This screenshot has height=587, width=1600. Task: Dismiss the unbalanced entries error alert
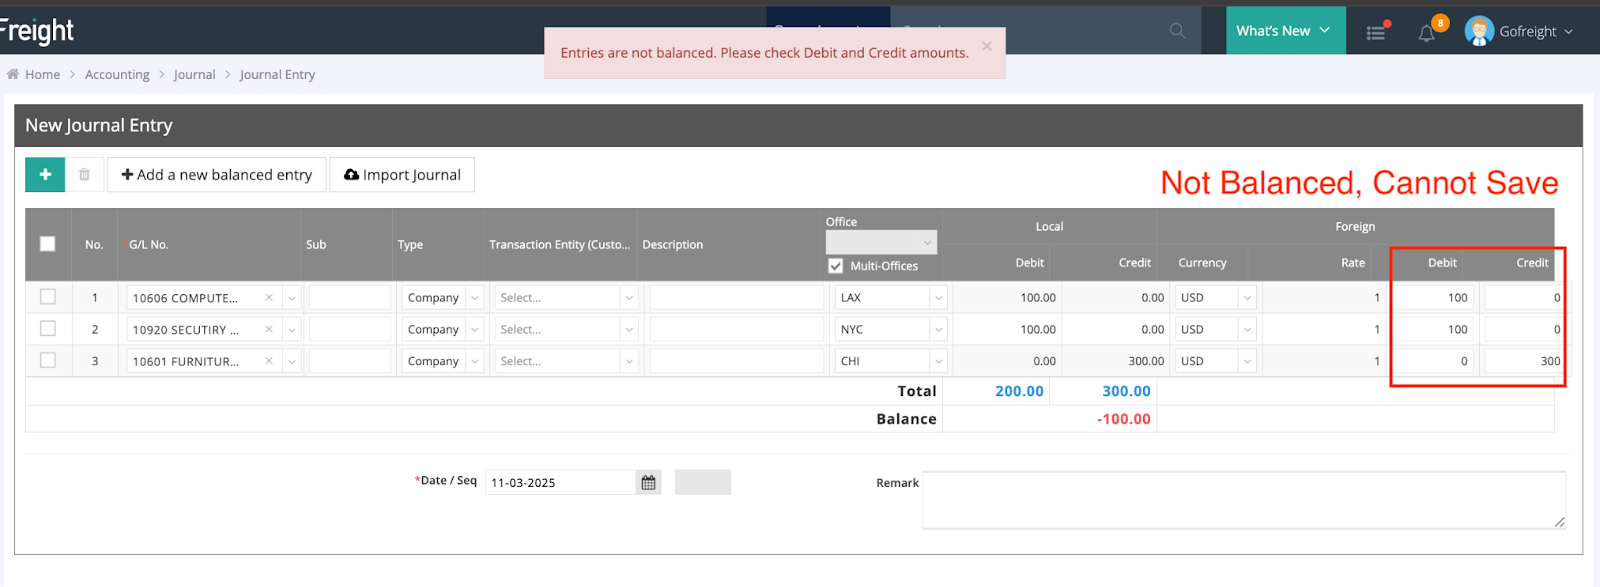pos(987,46)
